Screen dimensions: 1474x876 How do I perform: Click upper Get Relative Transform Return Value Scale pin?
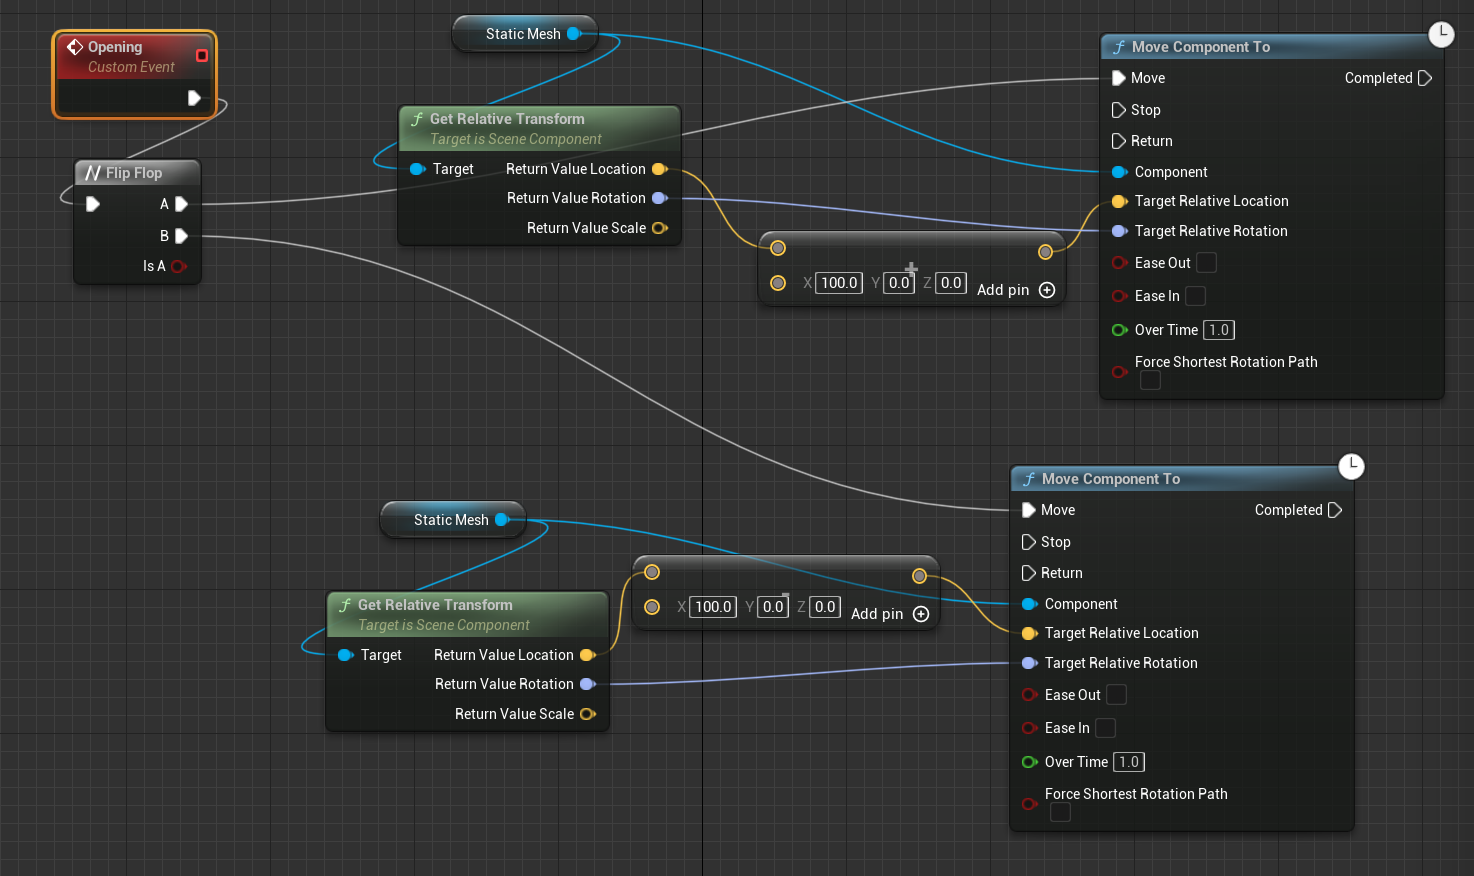point(659,228)
